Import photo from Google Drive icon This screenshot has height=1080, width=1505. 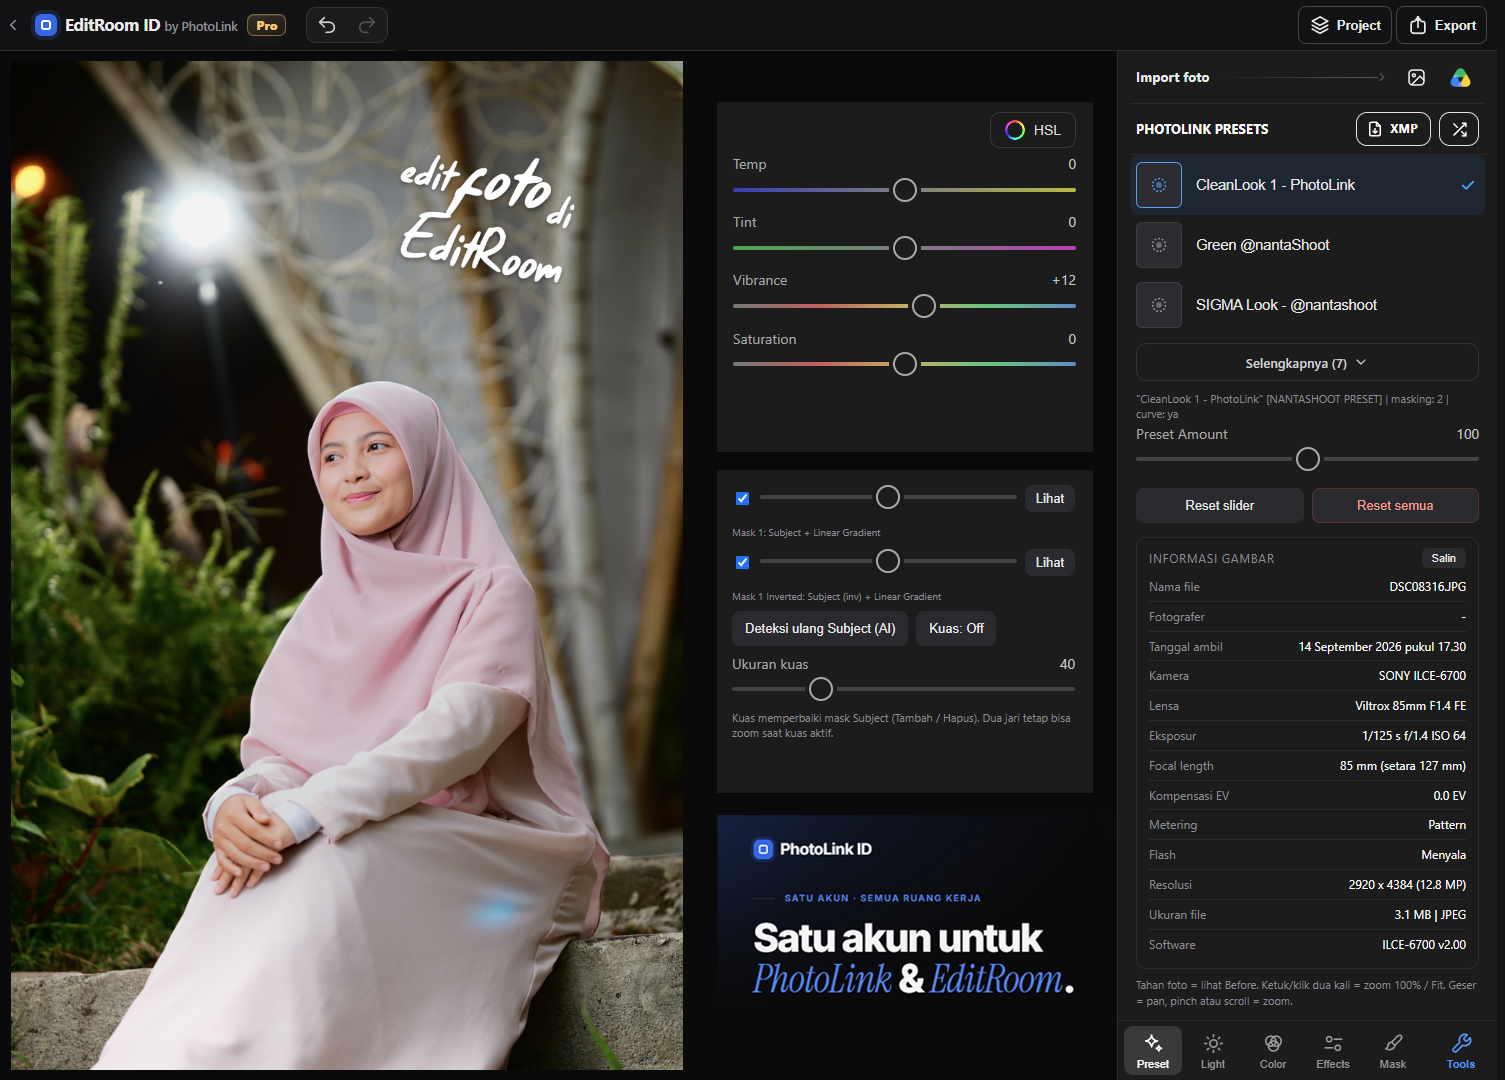1460,77
